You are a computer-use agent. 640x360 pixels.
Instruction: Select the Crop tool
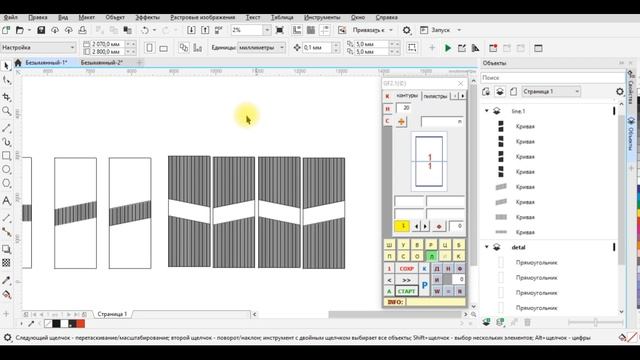[6, 97]
